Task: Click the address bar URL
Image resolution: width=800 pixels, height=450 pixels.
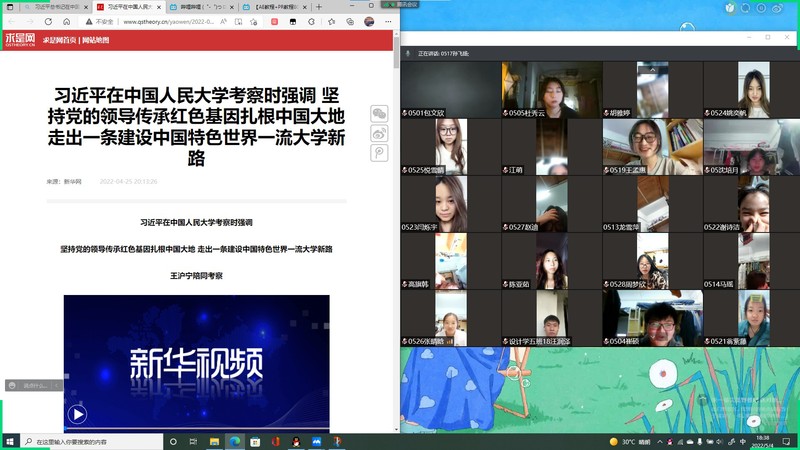Action: click(160, 21)
